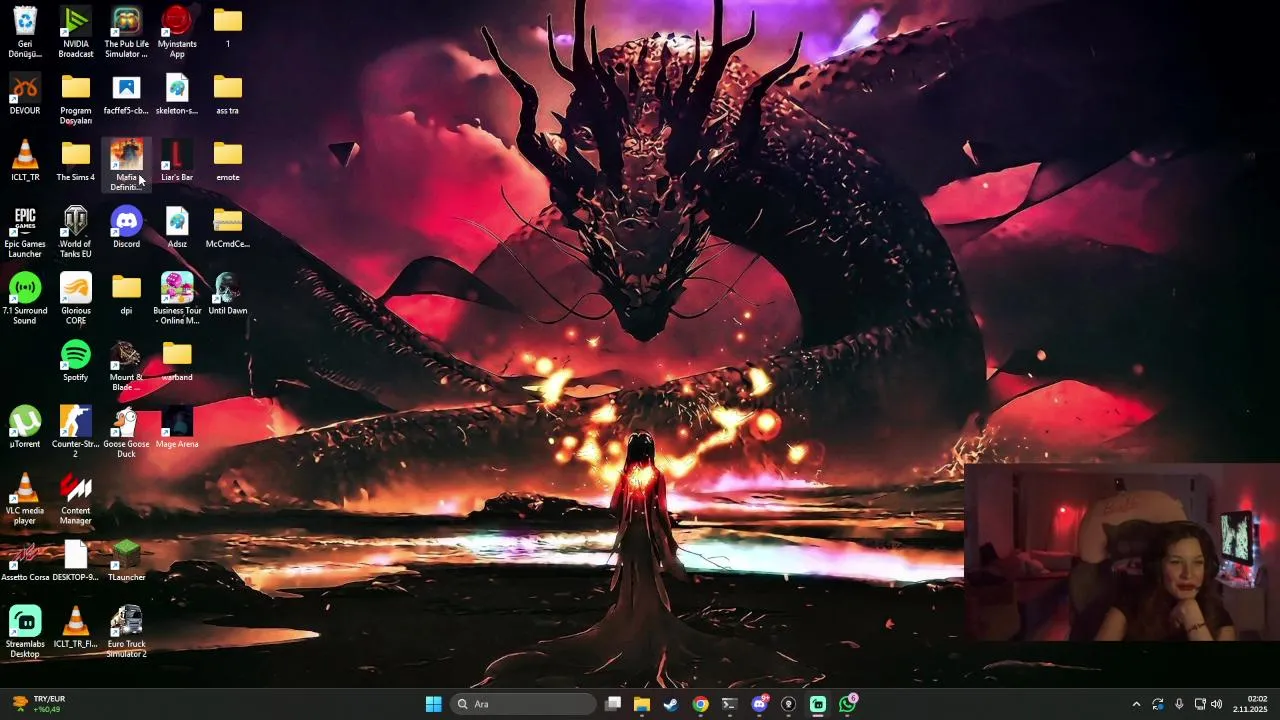Open the Recycle Bin desktop icon
This screenshot has height=720, width=1280.
pyautogui.click(x=25, y=31)
